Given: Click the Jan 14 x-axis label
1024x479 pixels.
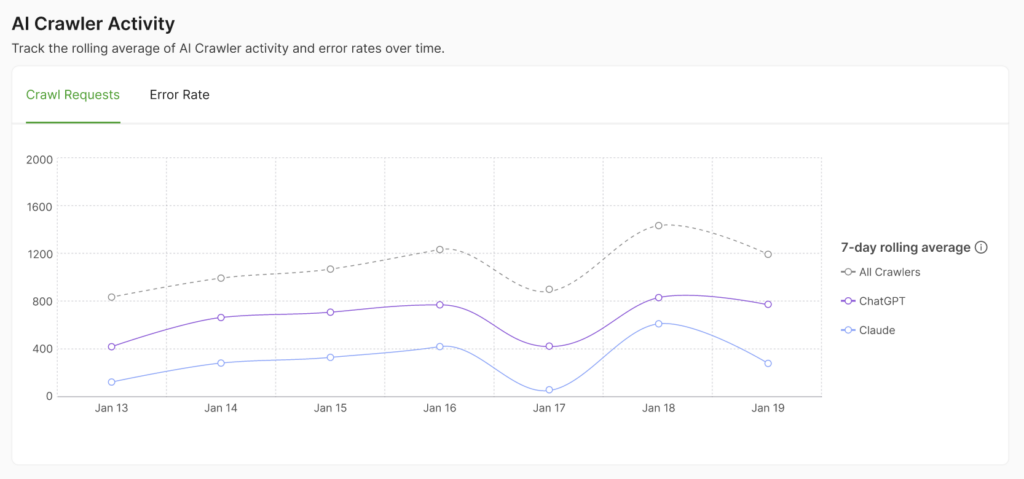Looking at the screenshot, I should tap(221, 408).
